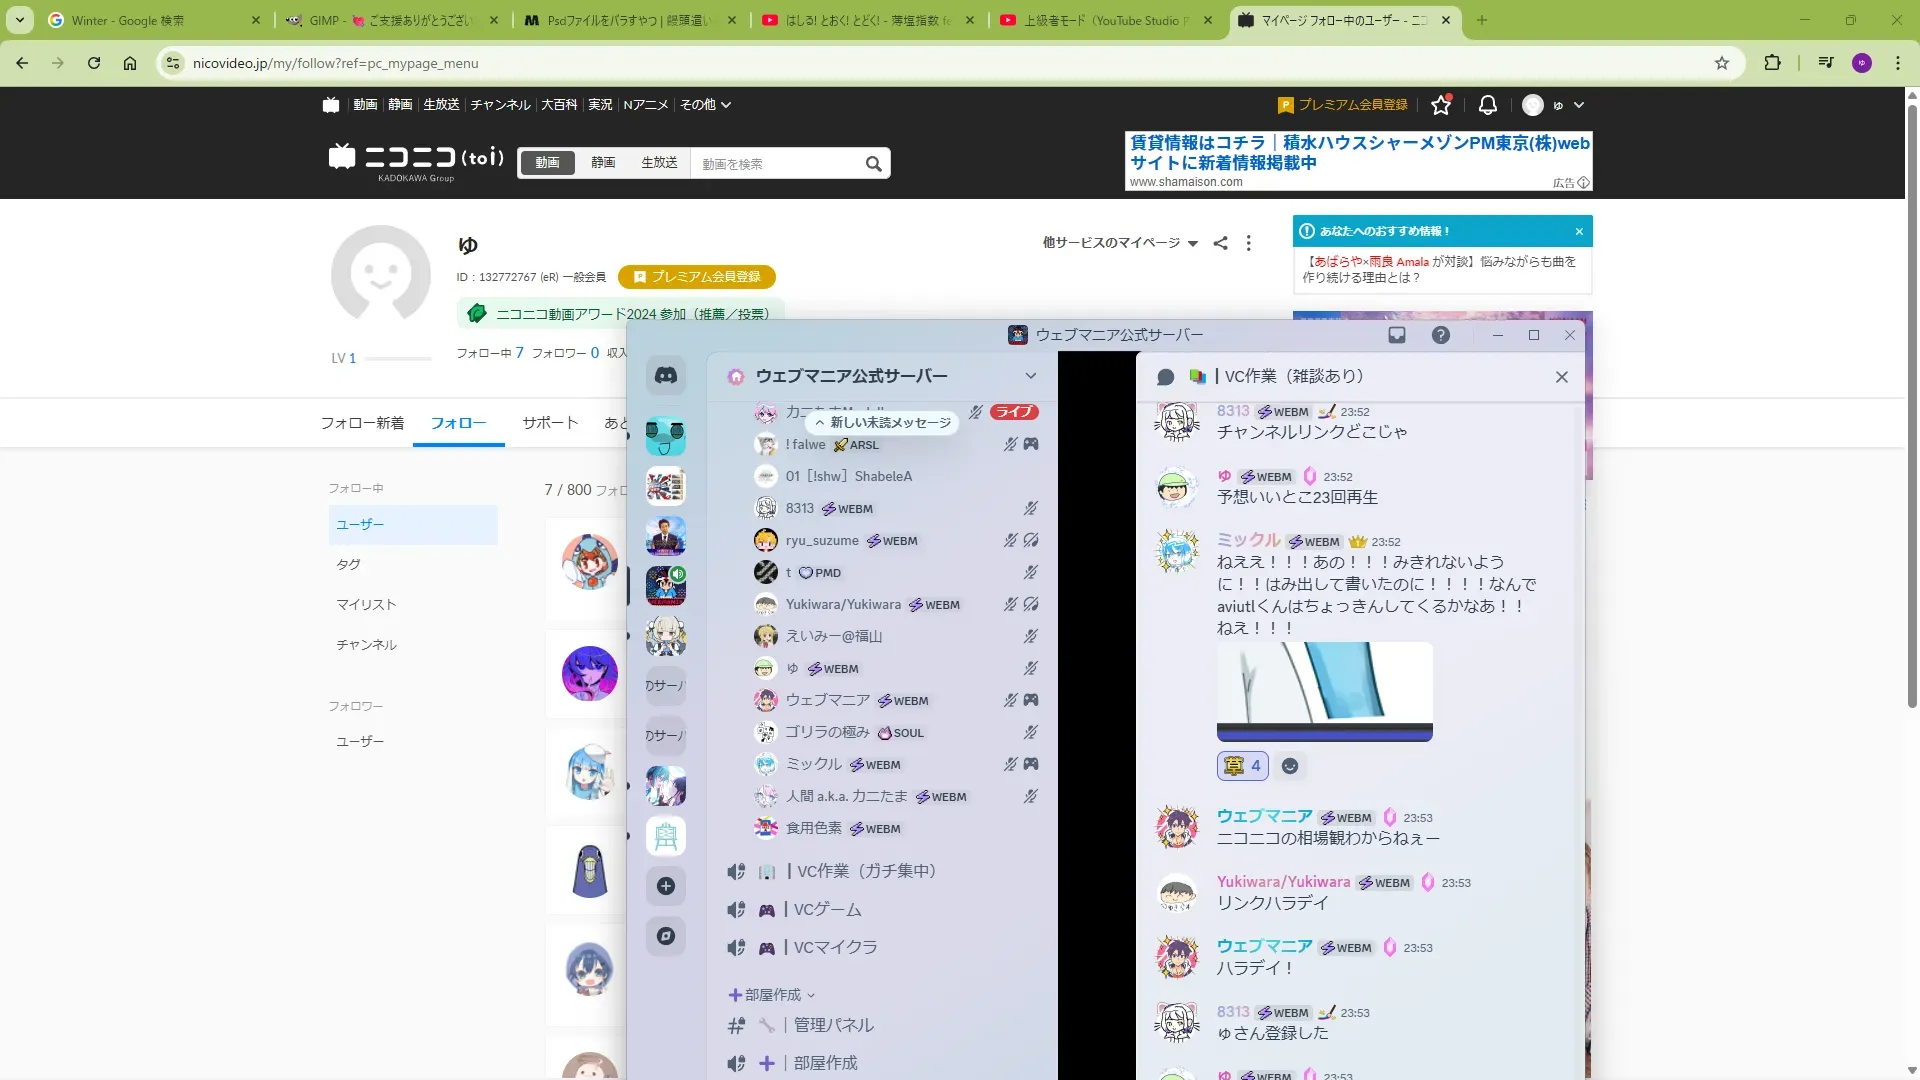Open the Discord inbox icon
The width and height of the screenshot is (1920, 1080).
point(1397,335)
